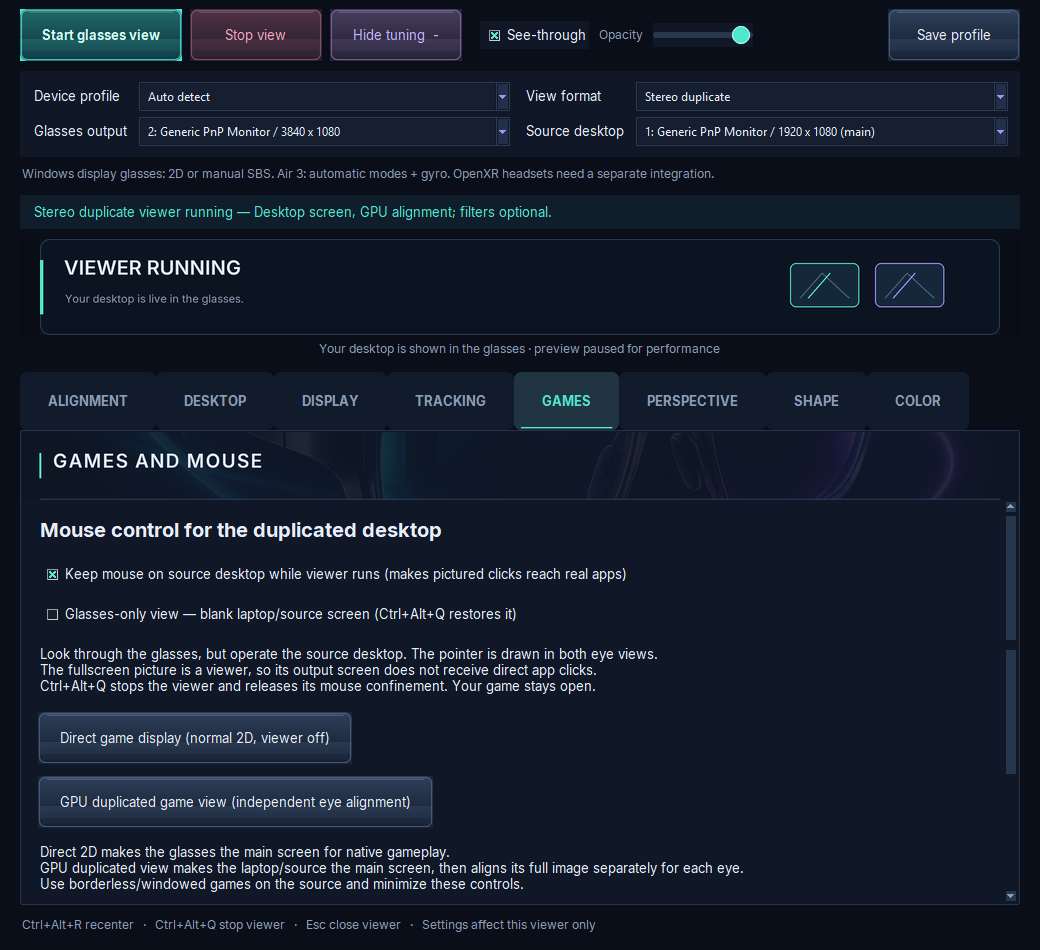
Task: Toggle the See-through checkbox
Action: coord(495,35)
